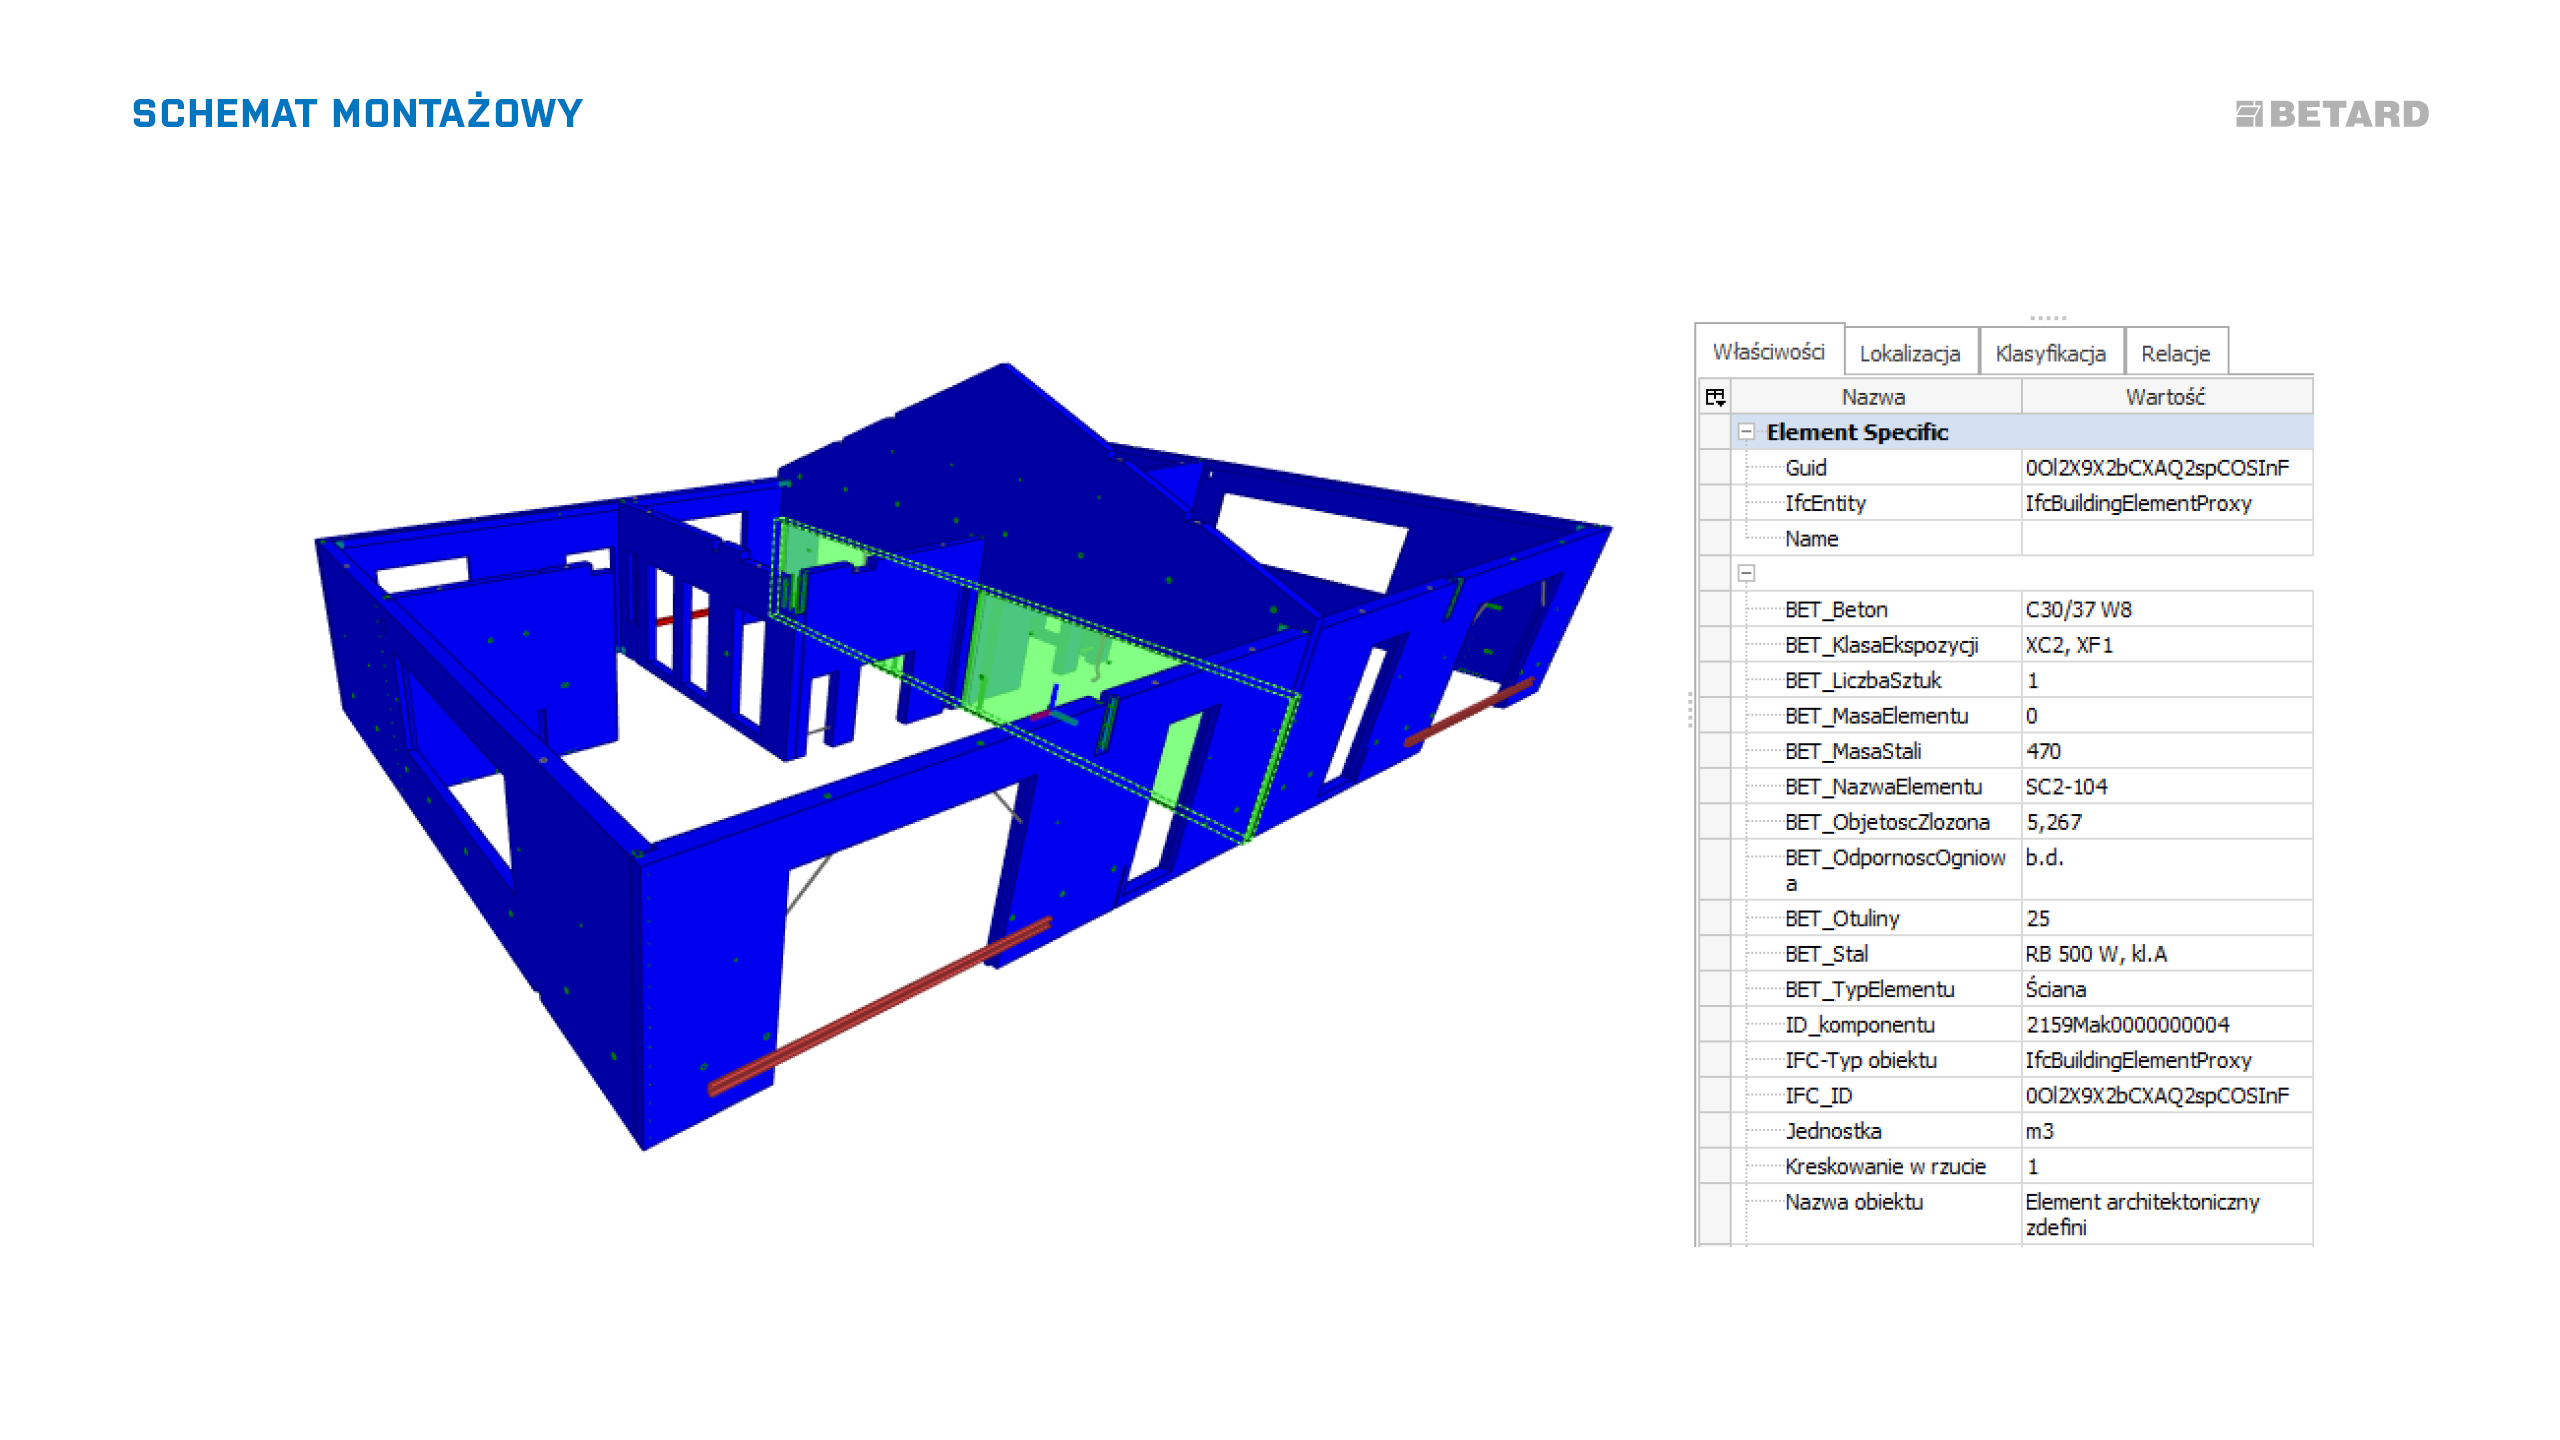Click the BETARD logo

coord(2332,114)
